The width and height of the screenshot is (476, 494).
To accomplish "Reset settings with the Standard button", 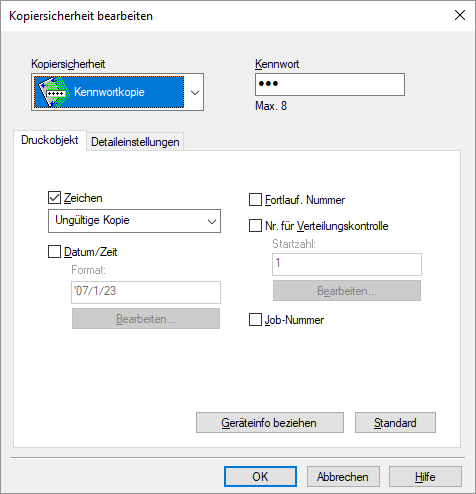I will pos(395,423).
